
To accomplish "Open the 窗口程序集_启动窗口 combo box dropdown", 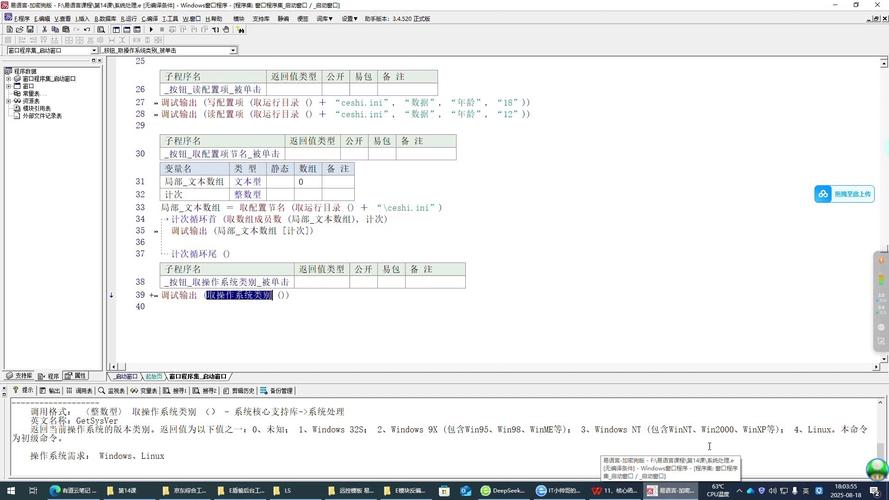I will click(x=92, y=50).
